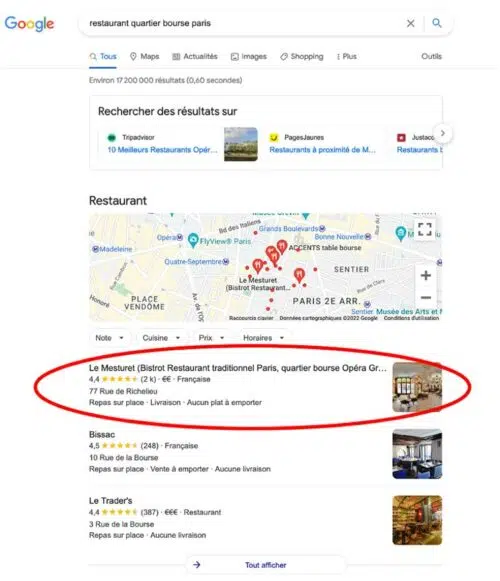Open the Prix filter dropdown
The image size is (500, 581).
pyautogui.click(x=211, y=338)
